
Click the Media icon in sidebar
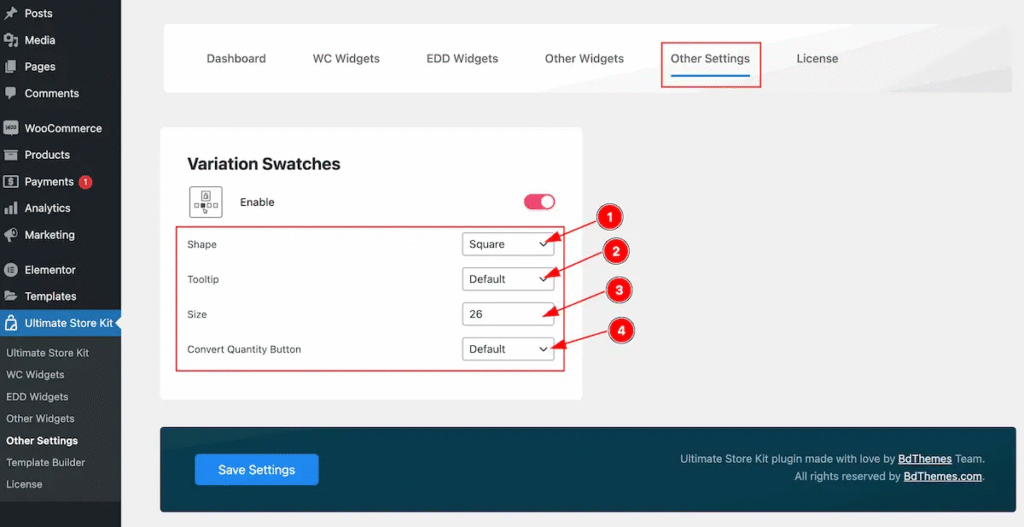[x=10, y=40]
